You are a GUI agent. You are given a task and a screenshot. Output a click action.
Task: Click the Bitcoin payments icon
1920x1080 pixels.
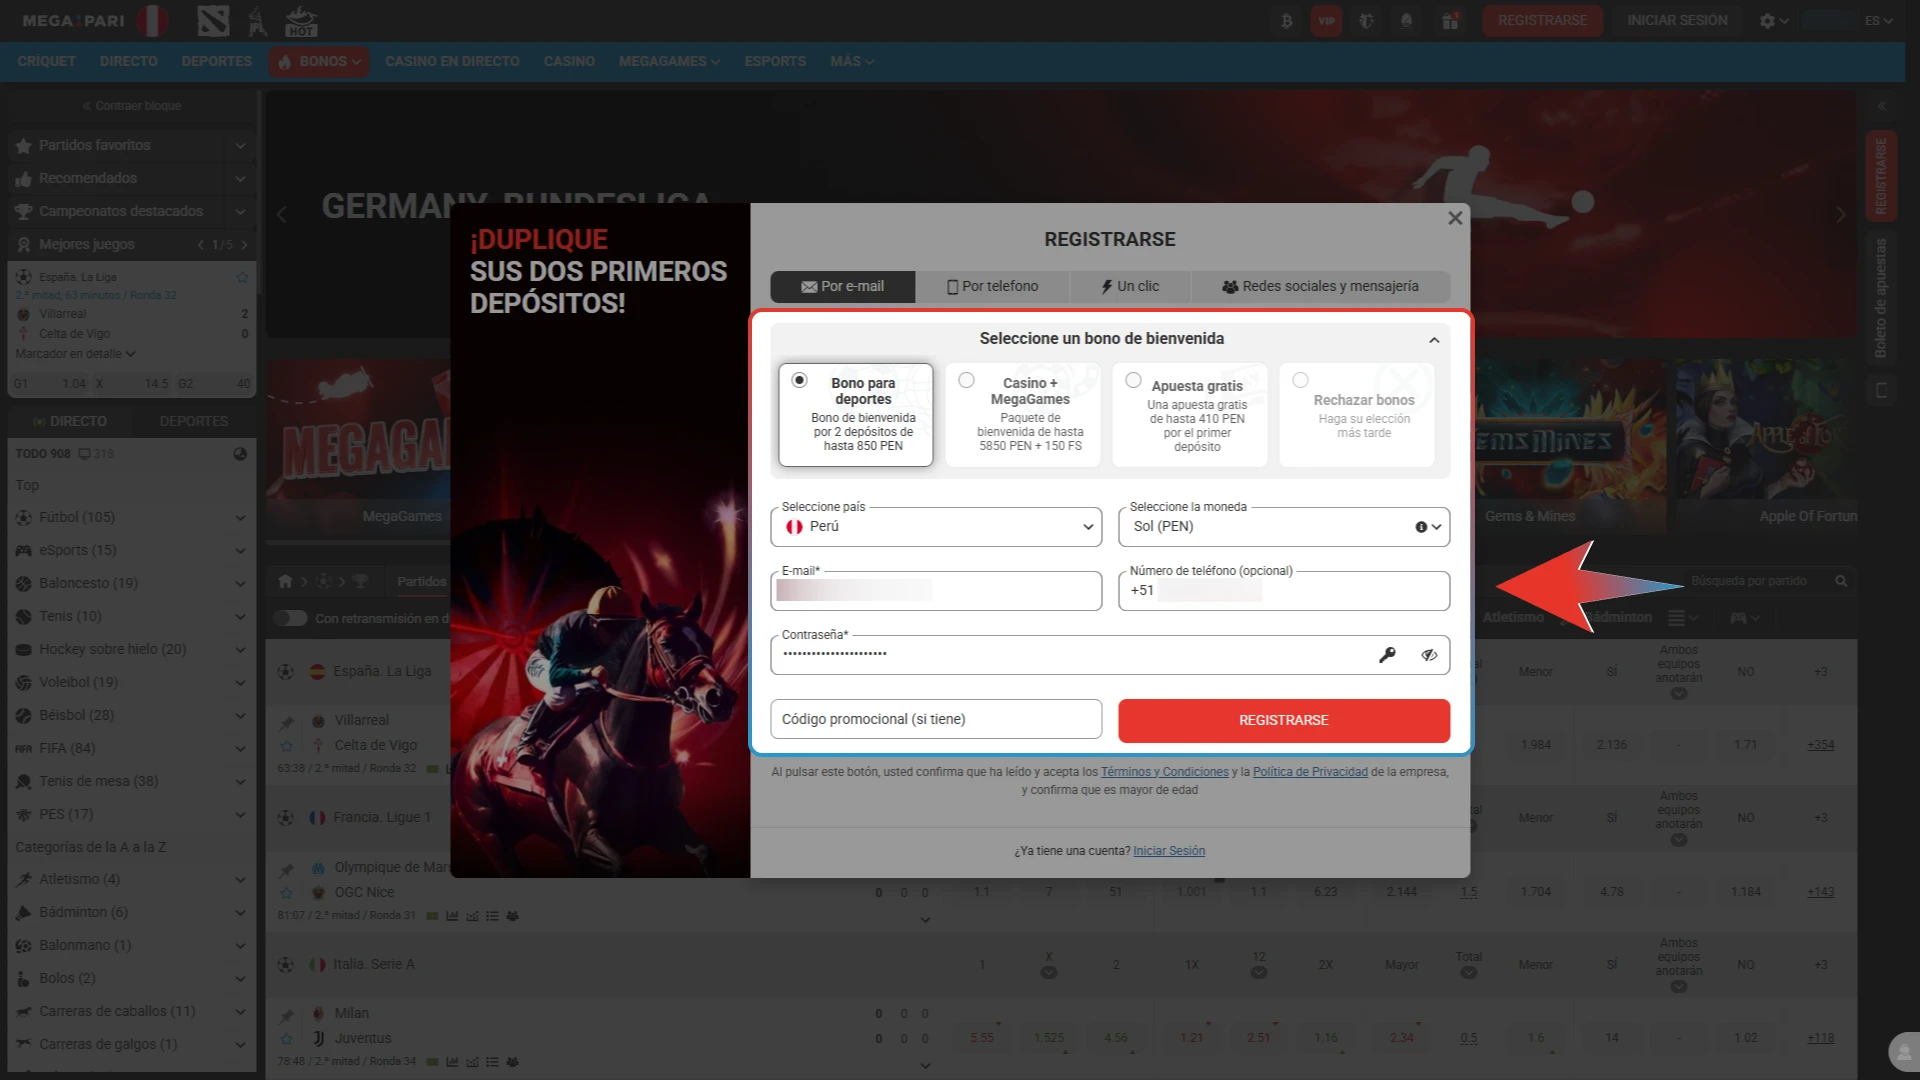(x=1286, y=20)
